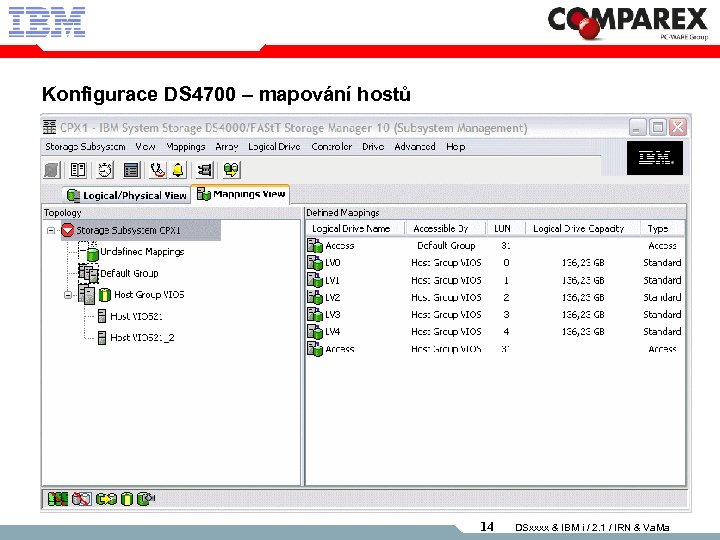Click the open-book toolbar icon
Image resolution: width=720 pixels, height=540 pixels.
[x=78, y=170]
